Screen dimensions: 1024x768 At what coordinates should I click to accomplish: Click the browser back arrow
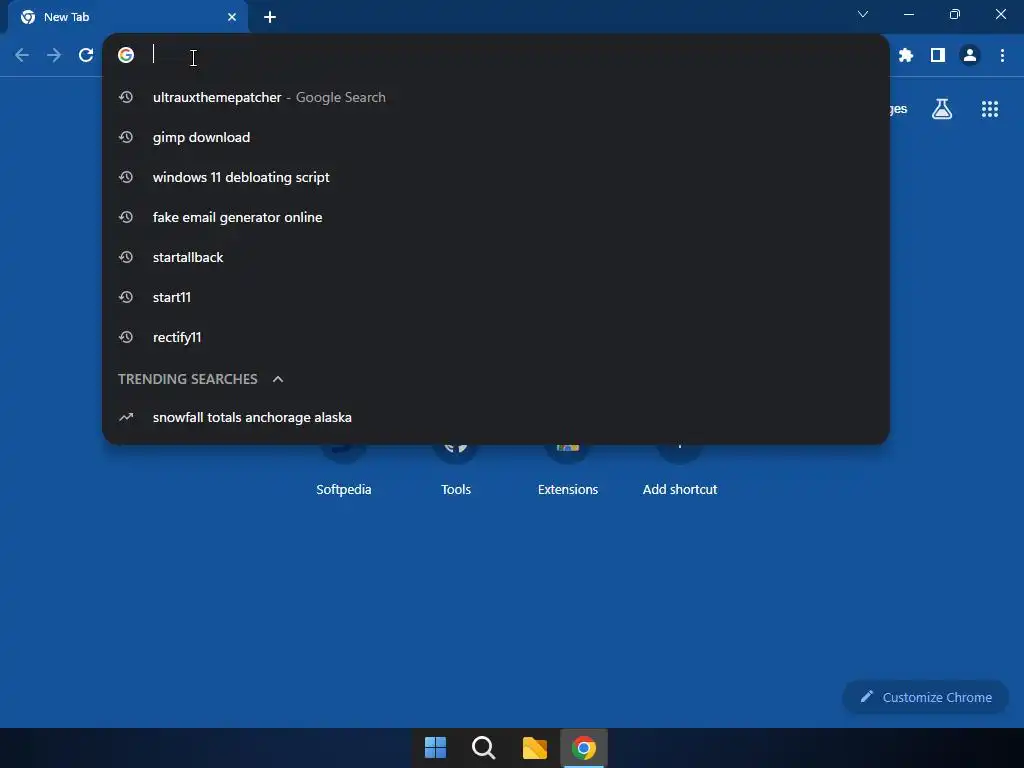22,55
